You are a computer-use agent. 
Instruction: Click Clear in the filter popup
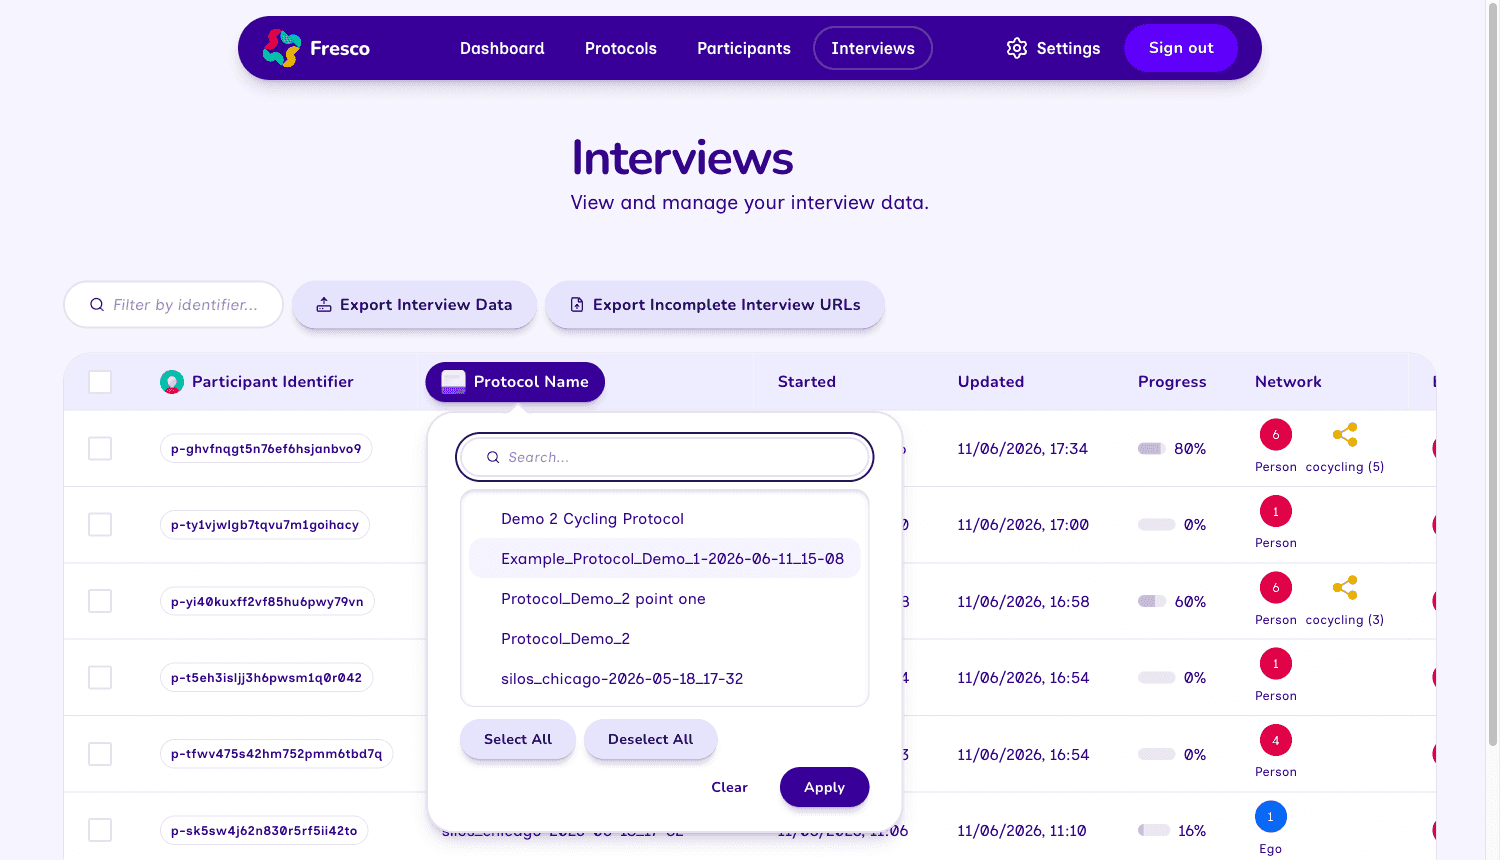730,787
